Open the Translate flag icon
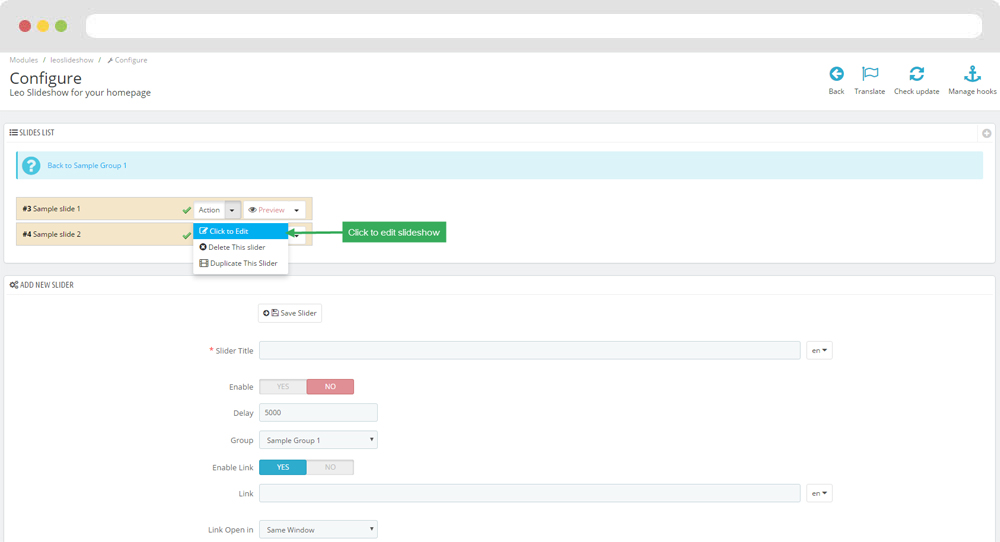 coord(869,74)
